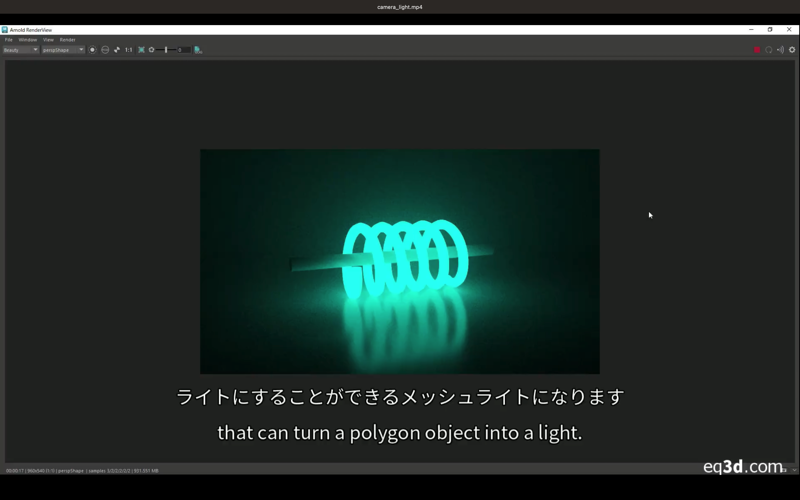
Task: Toggle the isolate selected icon
Action: pos(117,50)
